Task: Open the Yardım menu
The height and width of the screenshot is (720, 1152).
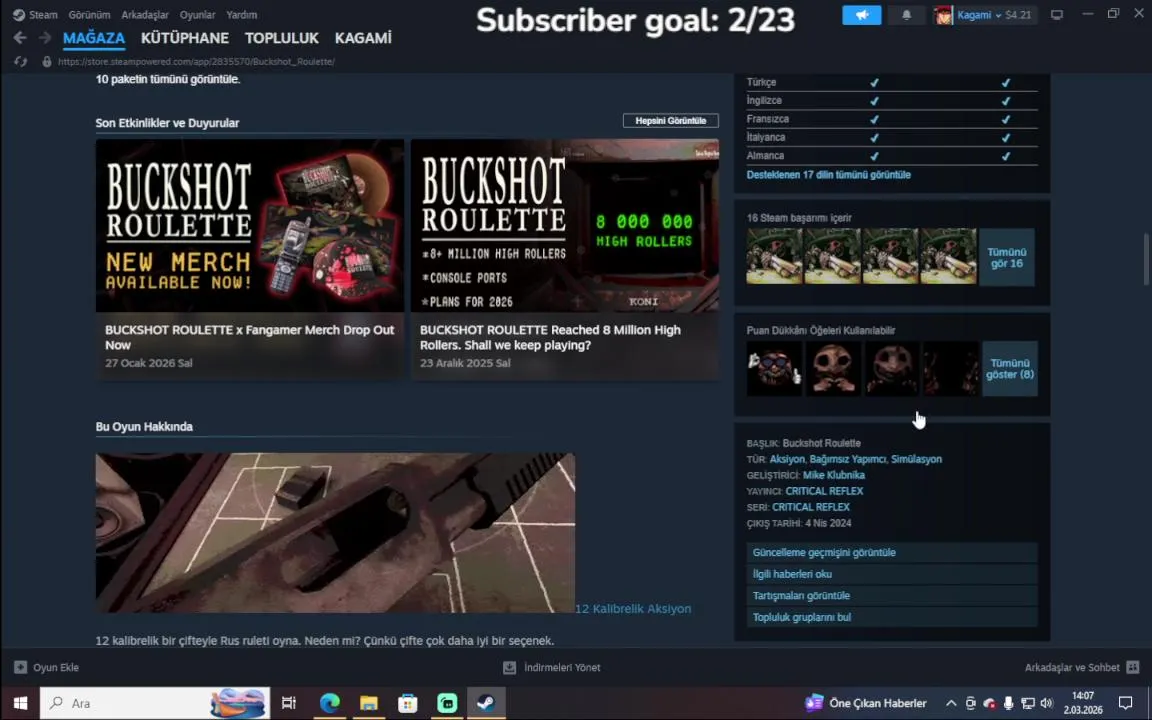Action: click(242, 15)
